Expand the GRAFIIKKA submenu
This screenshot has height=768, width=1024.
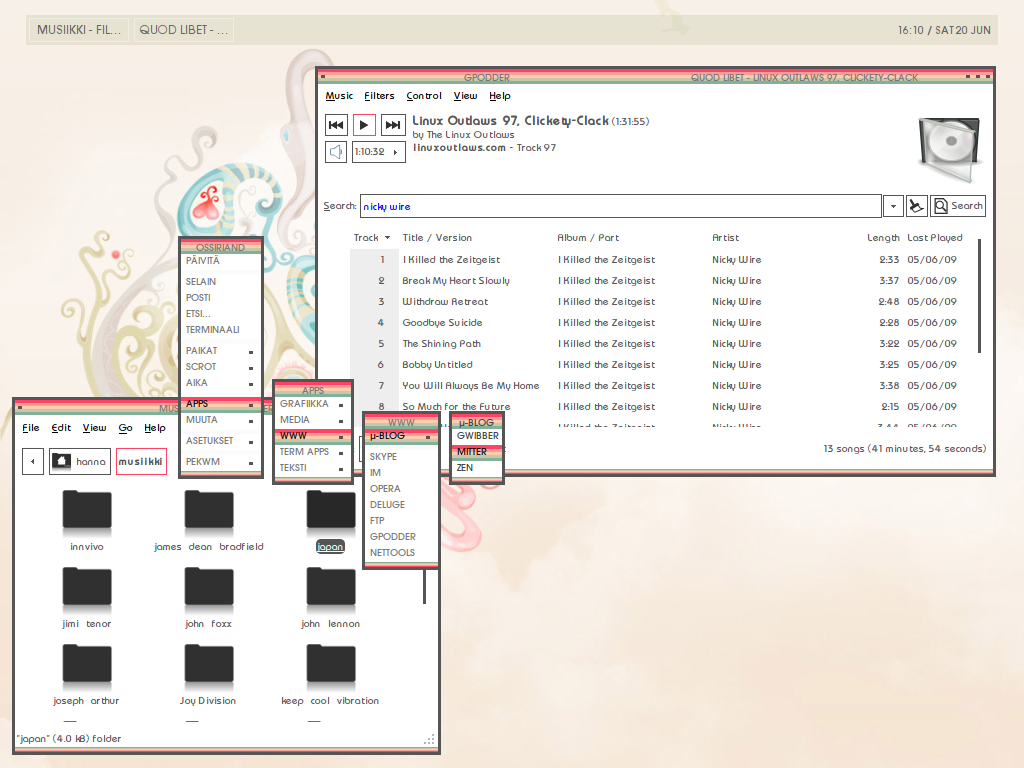313,404
